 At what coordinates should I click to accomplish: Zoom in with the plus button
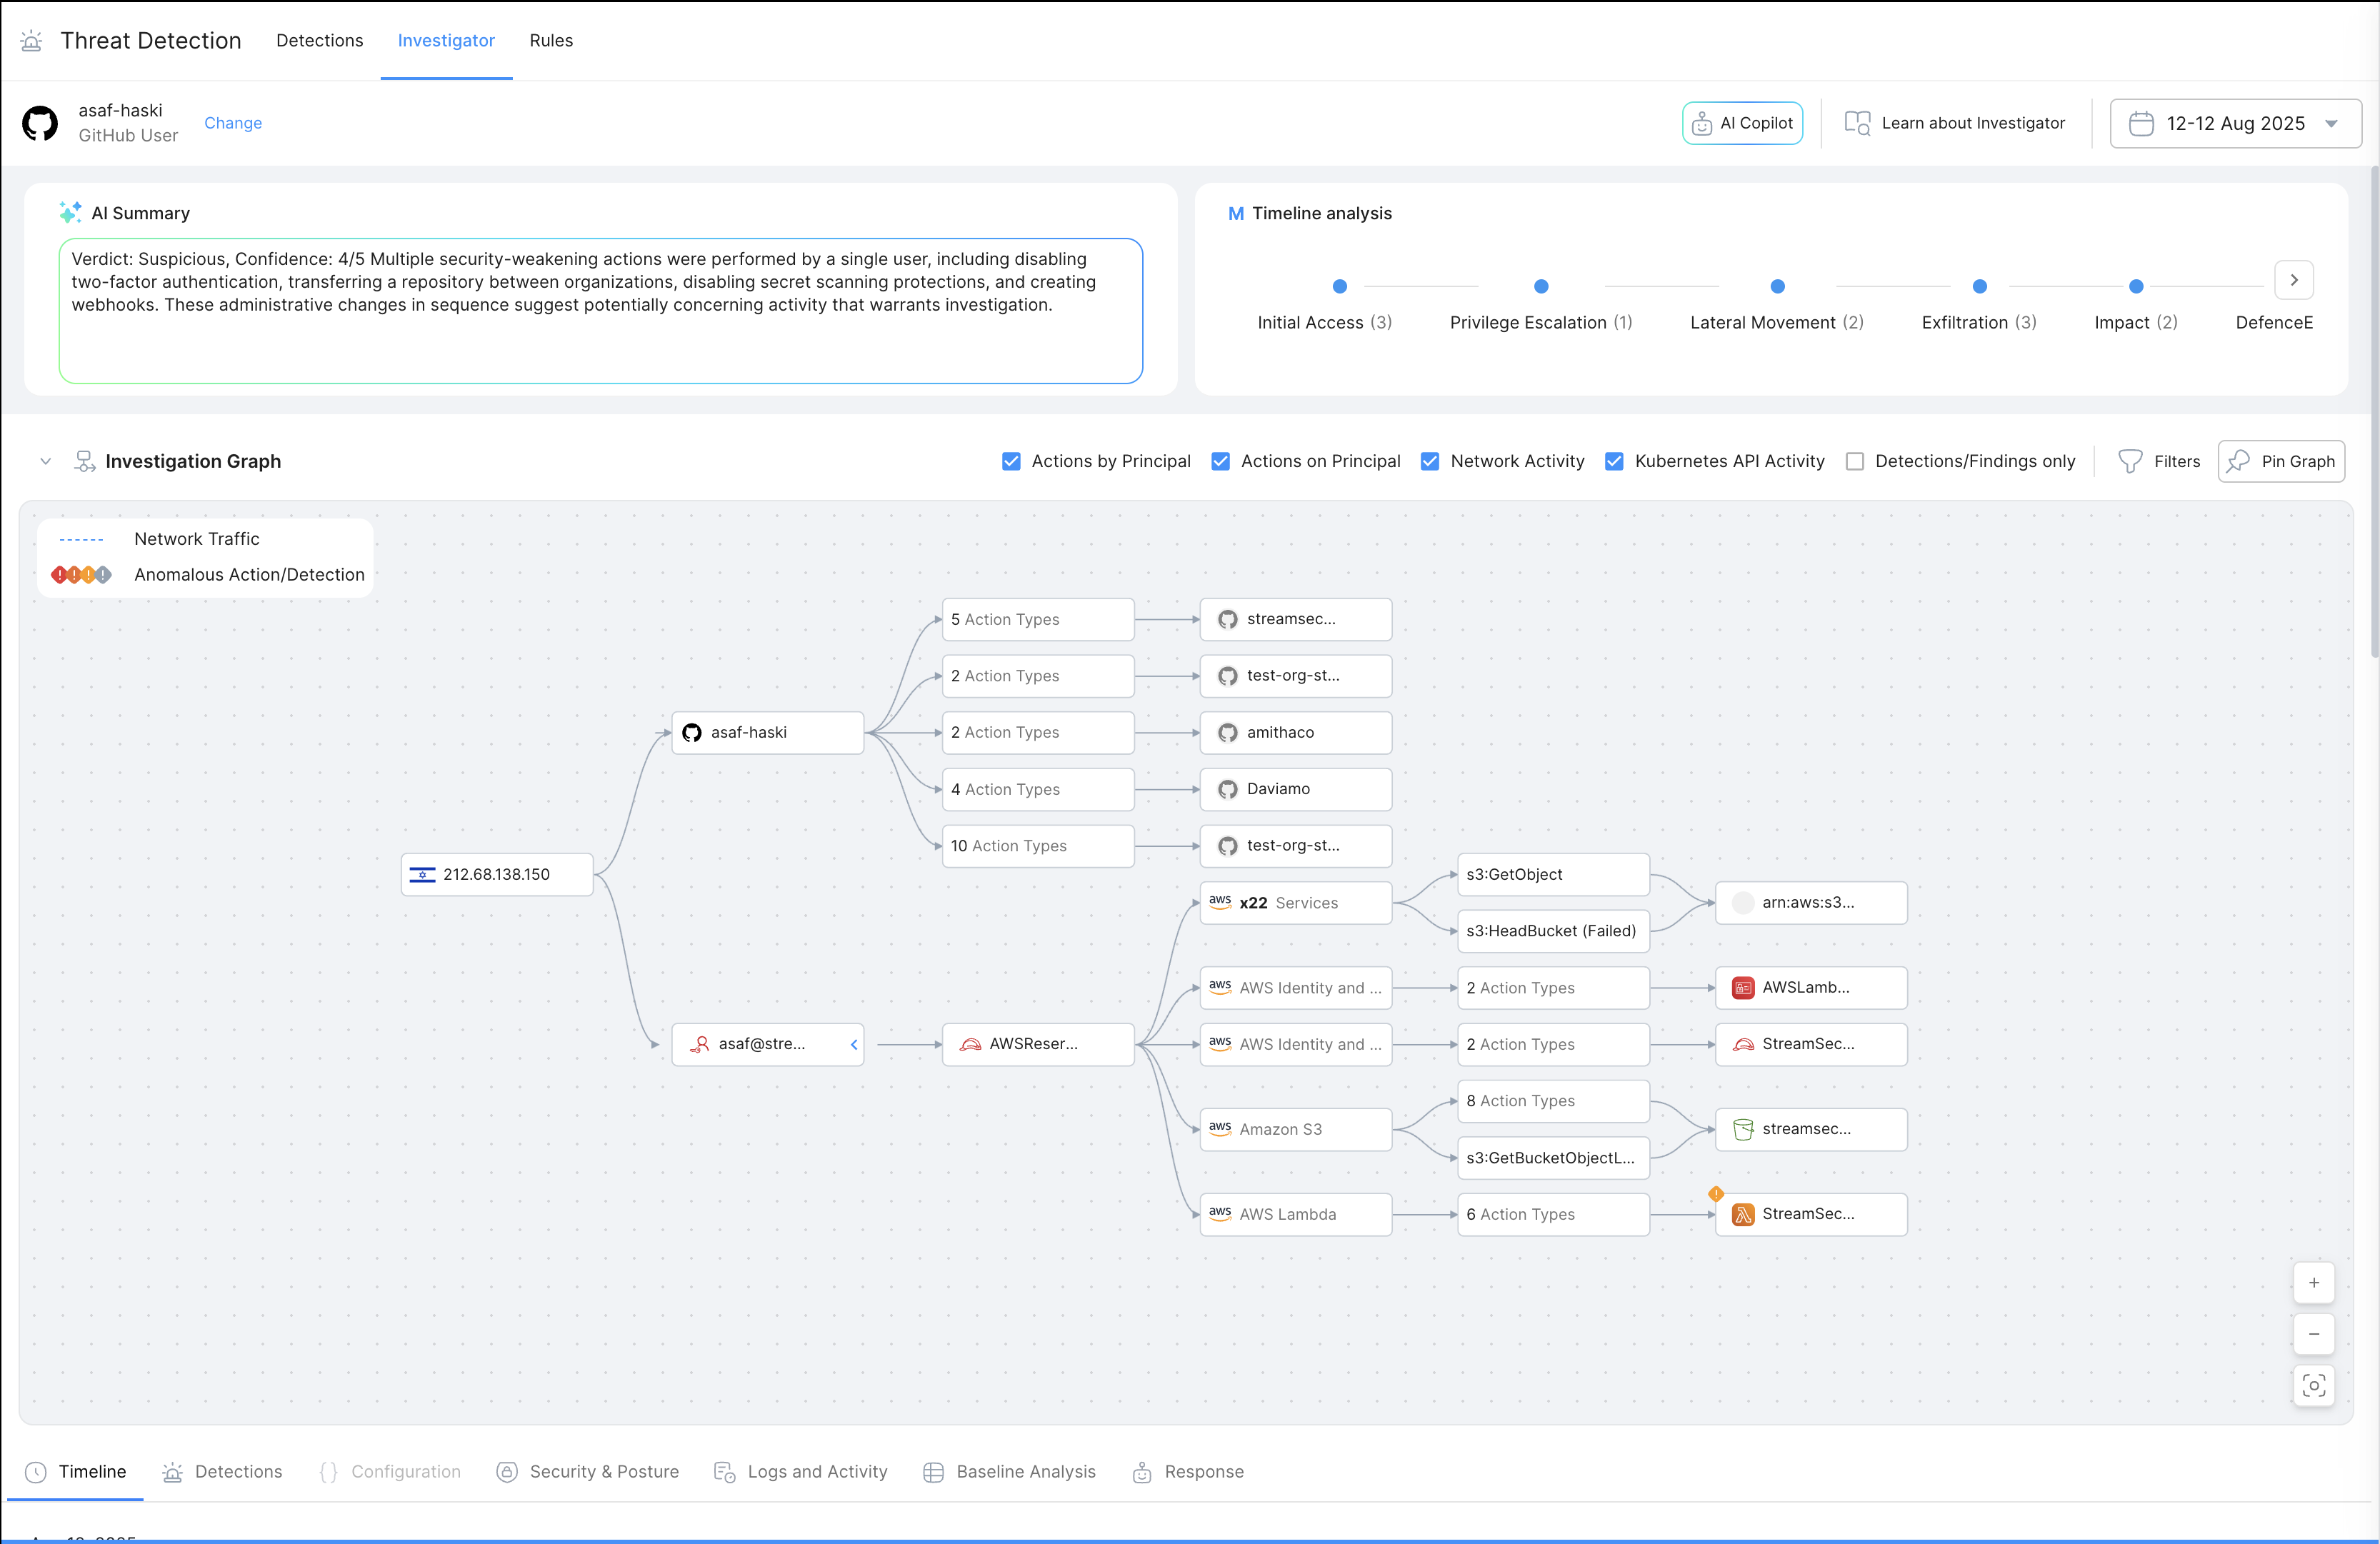pos(2313,1283)
